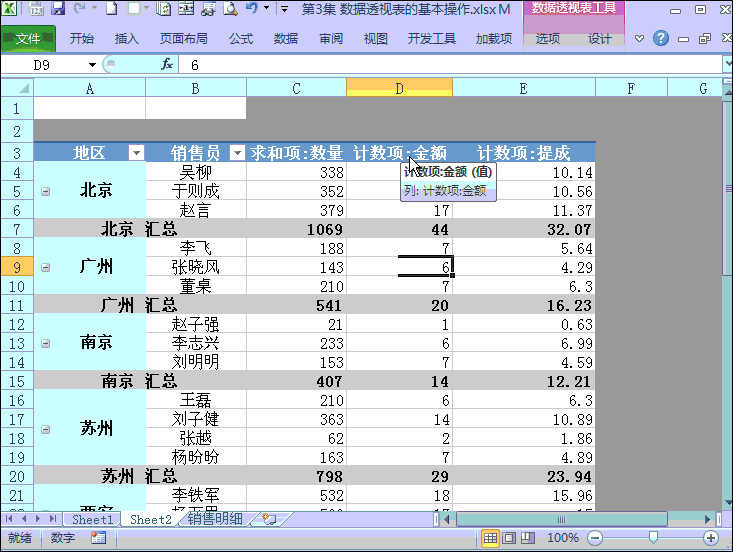Open the Name Box dropdown arrow
The width and height of the screenshot is (733, 552).
coord(92,65)
